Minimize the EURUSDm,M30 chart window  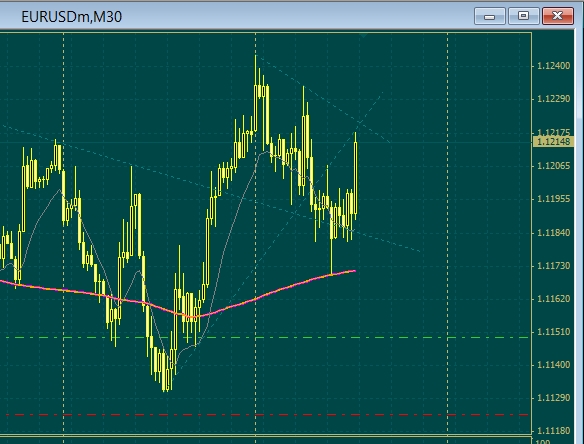click(489, 16)
